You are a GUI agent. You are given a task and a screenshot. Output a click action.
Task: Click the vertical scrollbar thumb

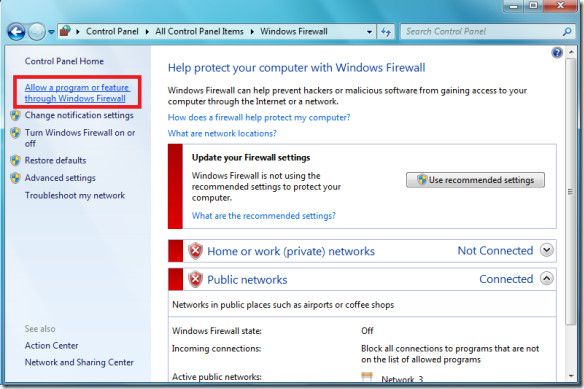pyautogui.click(x=570, y=192)
